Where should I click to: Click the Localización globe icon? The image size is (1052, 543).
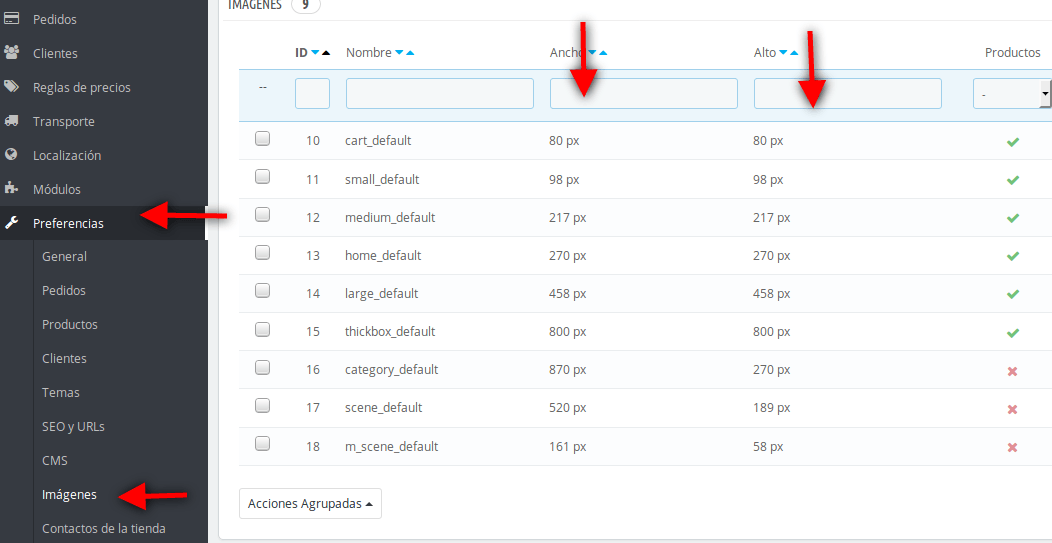tap(11, 155)
